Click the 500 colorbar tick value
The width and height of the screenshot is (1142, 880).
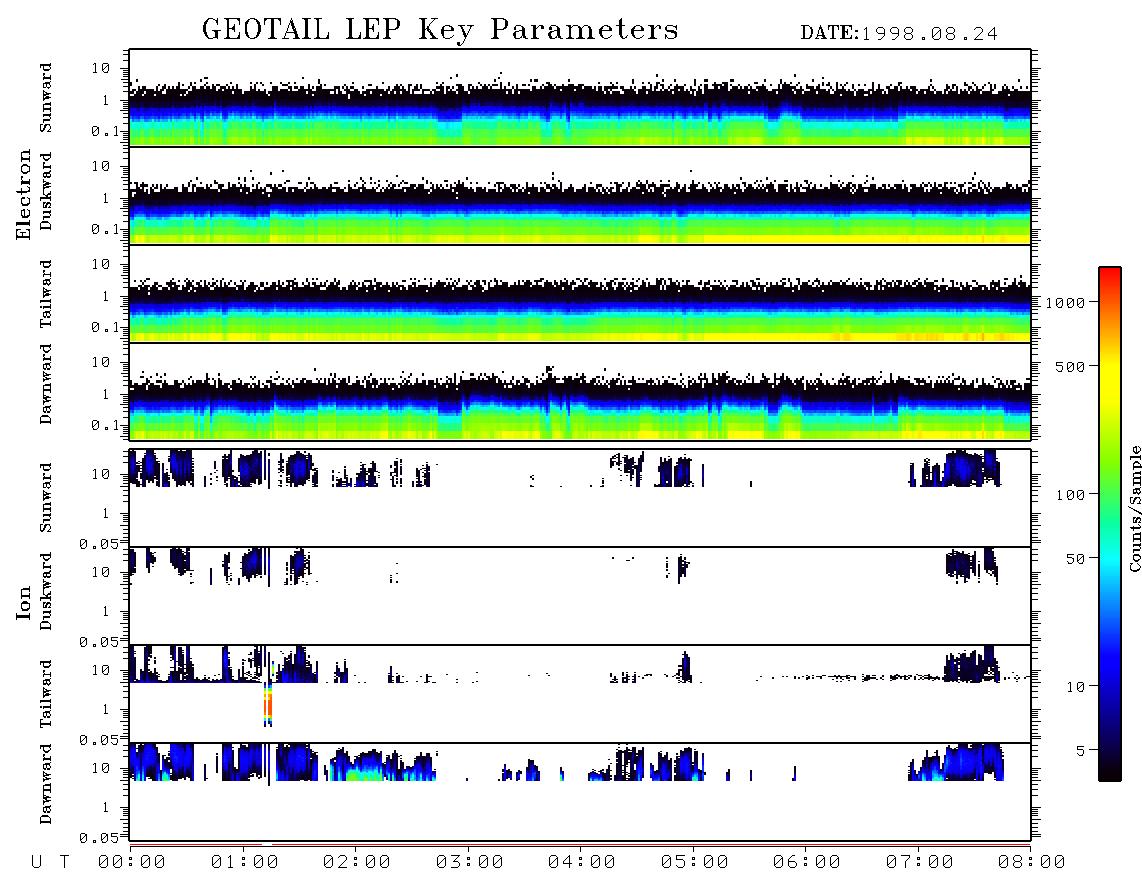(1070, 366)
